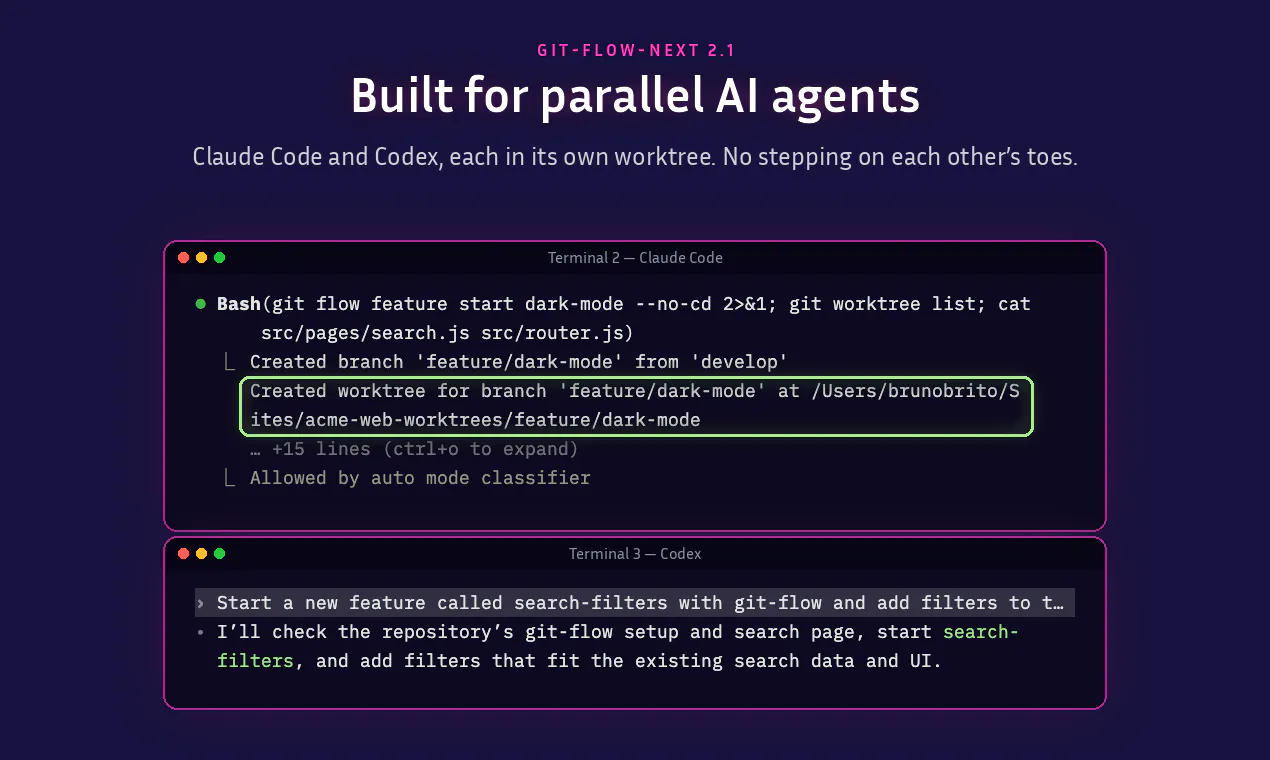
Task: Click the red close dot in Terminal 3
Action: pos(184,554)
